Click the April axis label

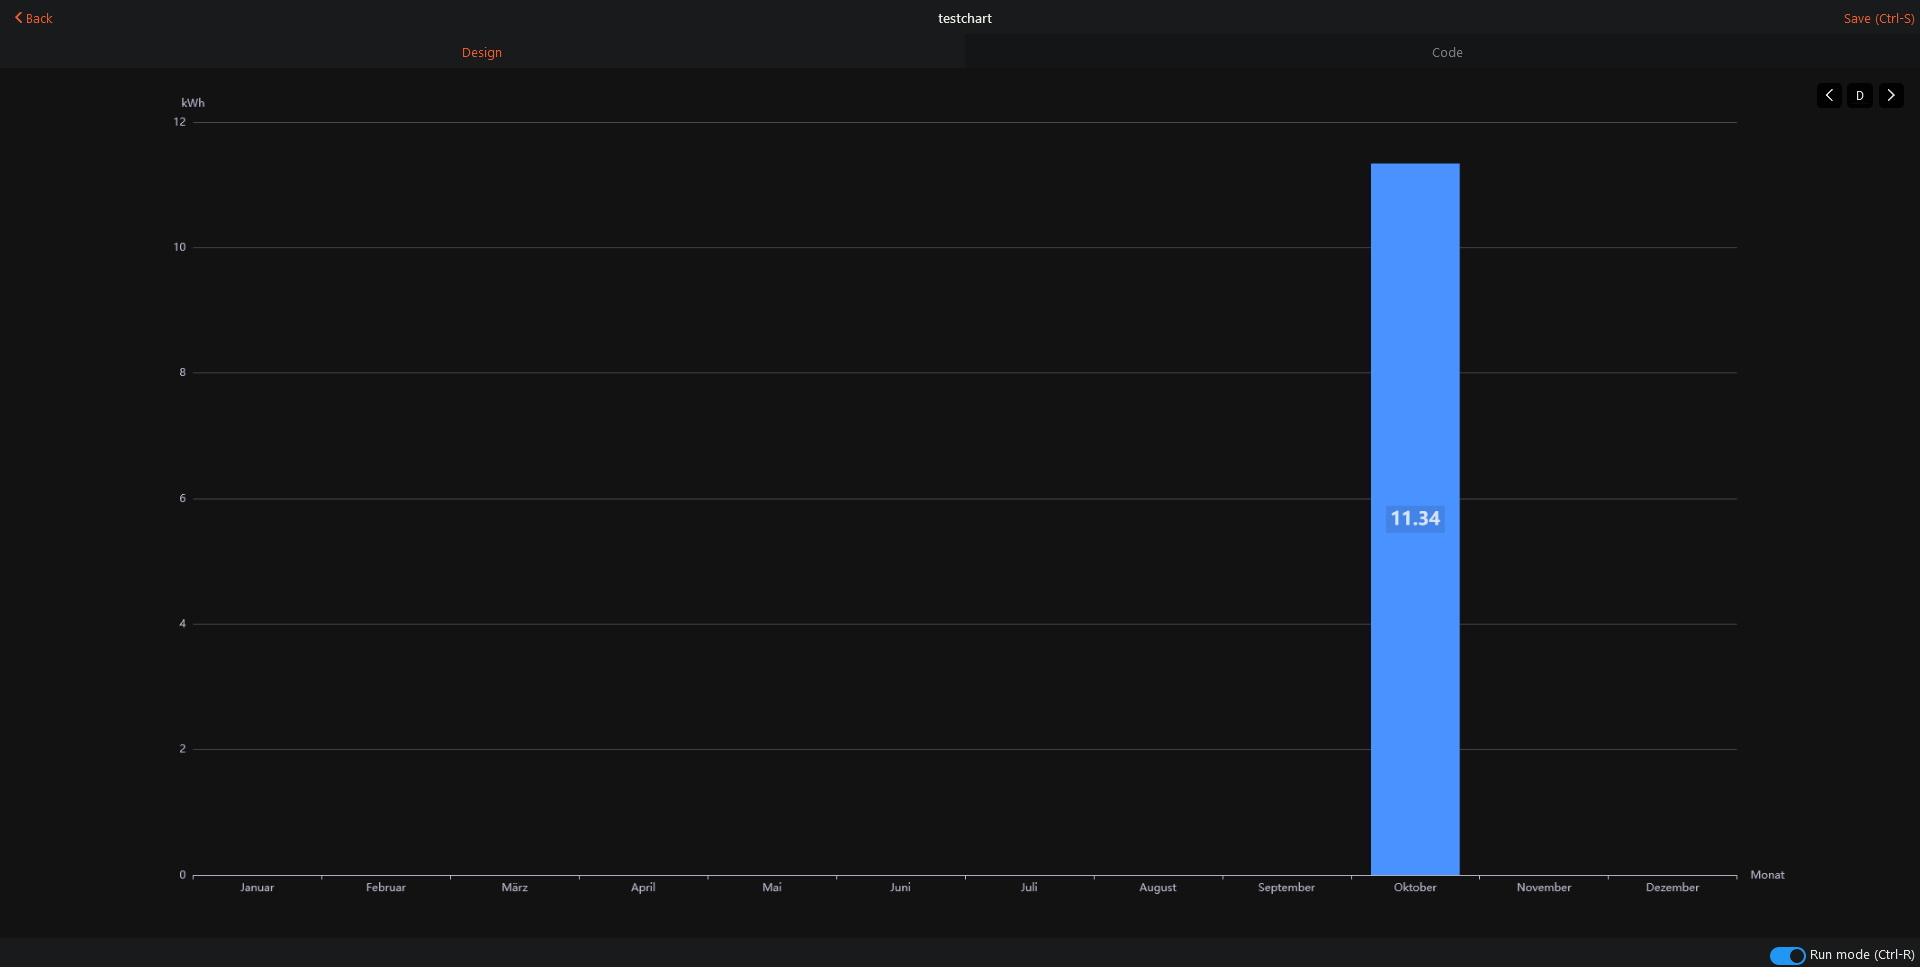pyautogui.click(x=643, y=887)
